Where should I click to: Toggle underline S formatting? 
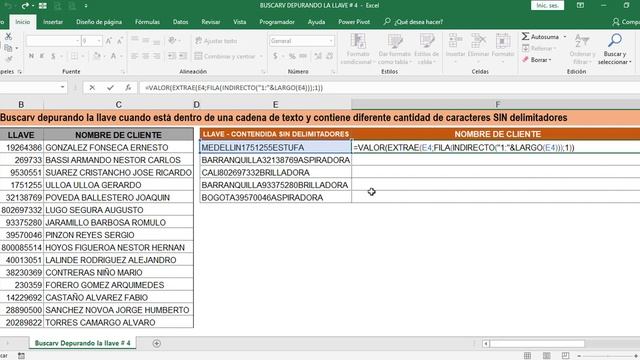tap(53, 56)
